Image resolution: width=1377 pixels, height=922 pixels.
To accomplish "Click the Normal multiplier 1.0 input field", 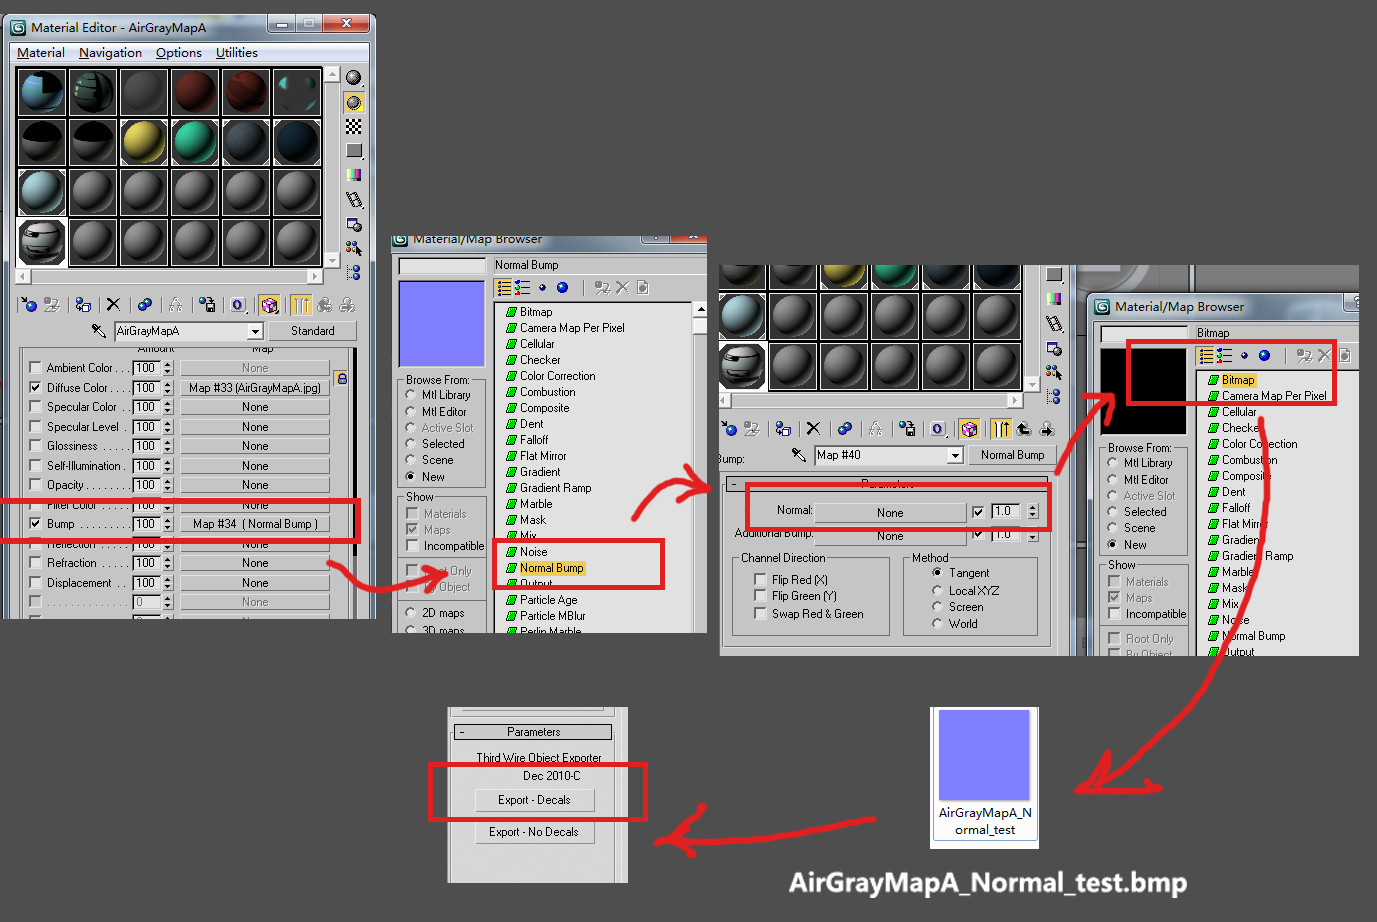I will point(1007,512).
